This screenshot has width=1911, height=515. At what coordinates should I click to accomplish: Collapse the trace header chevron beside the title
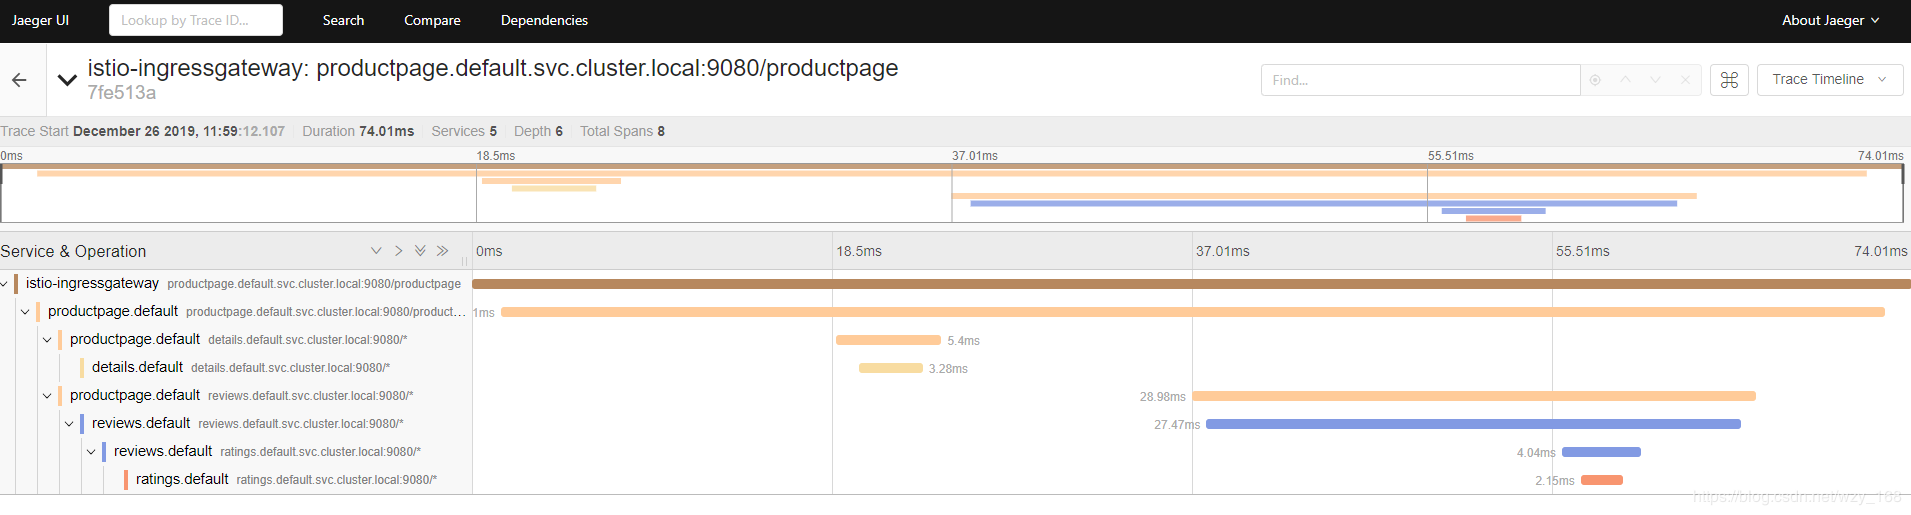tap(67, 80)
